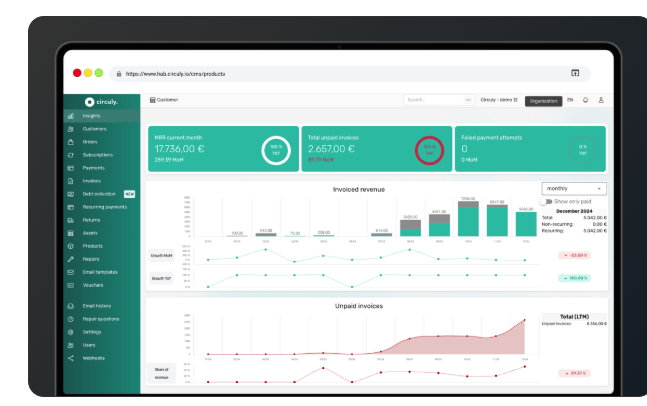Open the Subscriptions sidebar icon
The height and width of the screenshot is (406, 647).
coord(70,154)
